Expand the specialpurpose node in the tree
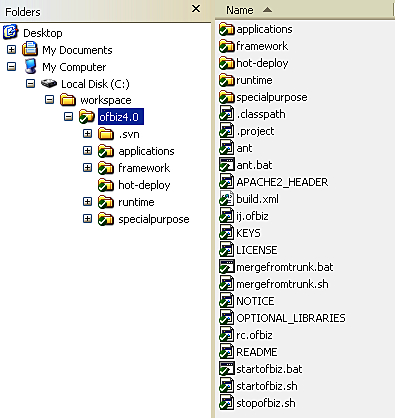 click(87, 219)
